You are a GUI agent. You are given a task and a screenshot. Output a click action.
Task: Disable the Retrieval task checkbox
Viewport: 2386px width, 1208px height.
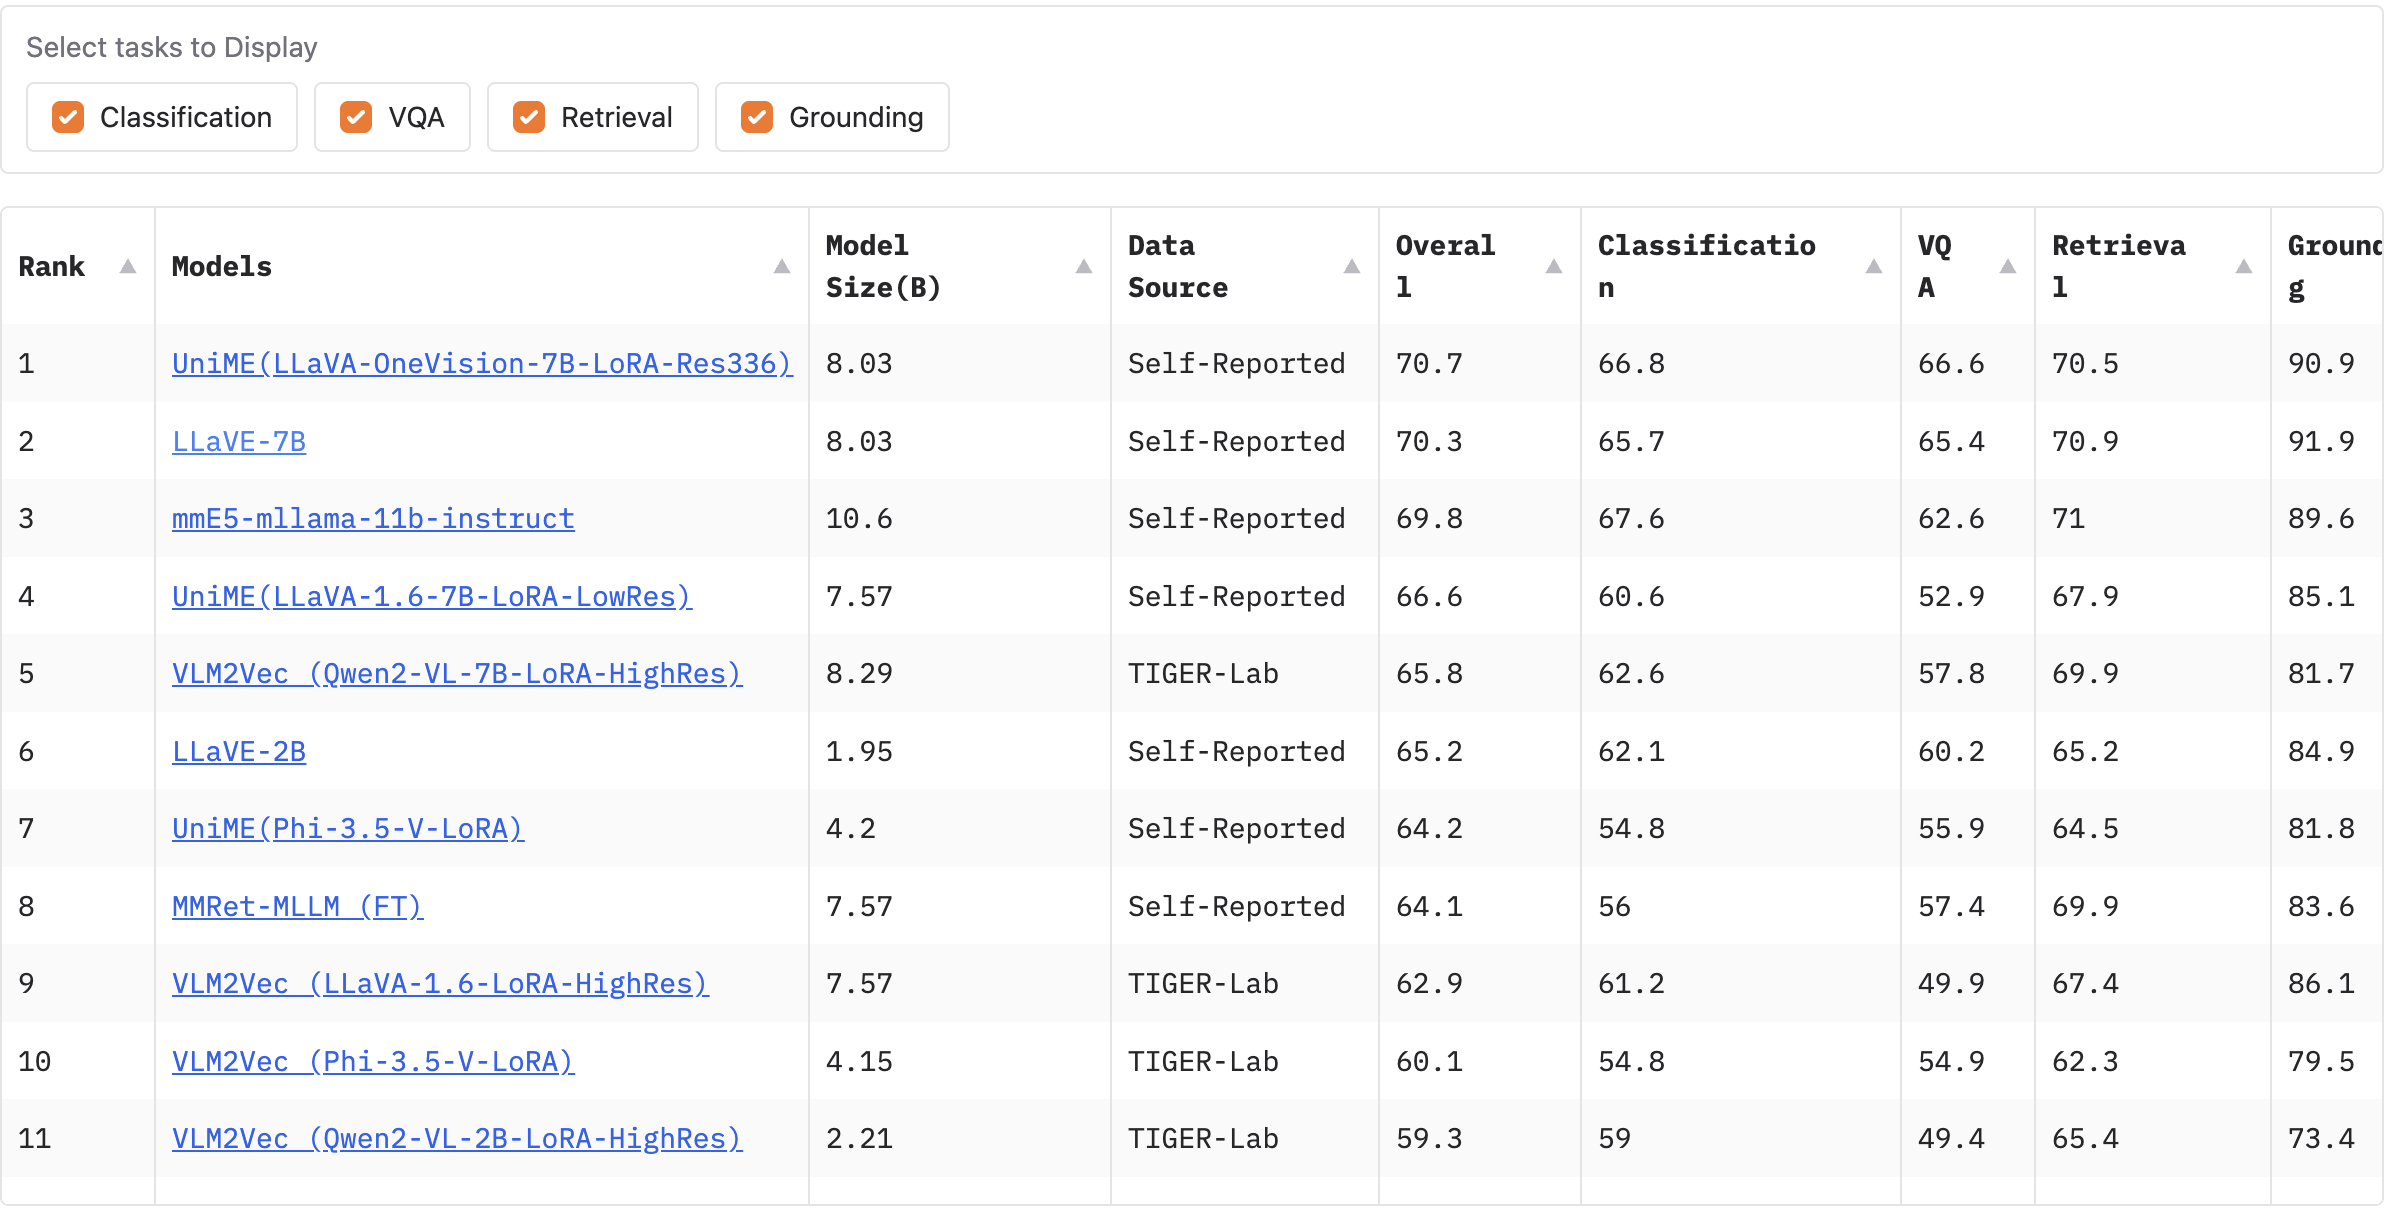click(529, 117)
